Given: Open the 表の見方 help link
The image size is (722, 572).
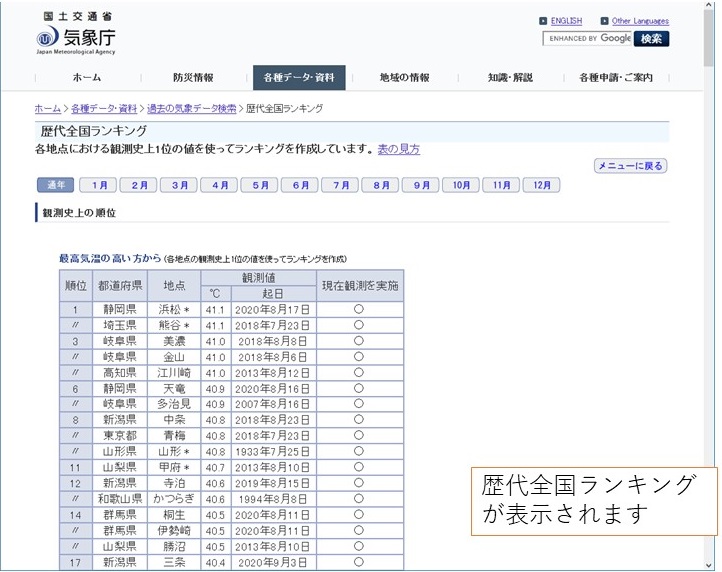Looking at the screenshot, I should point(399,149).
